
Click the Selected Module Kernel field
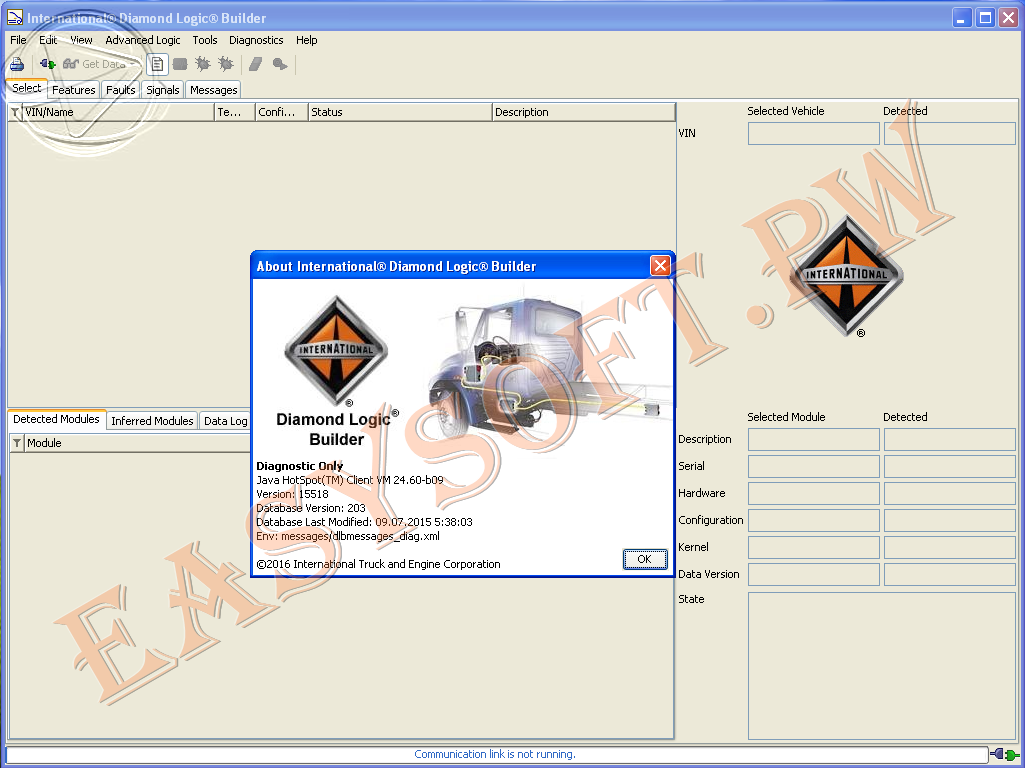[x=814, y=547]
